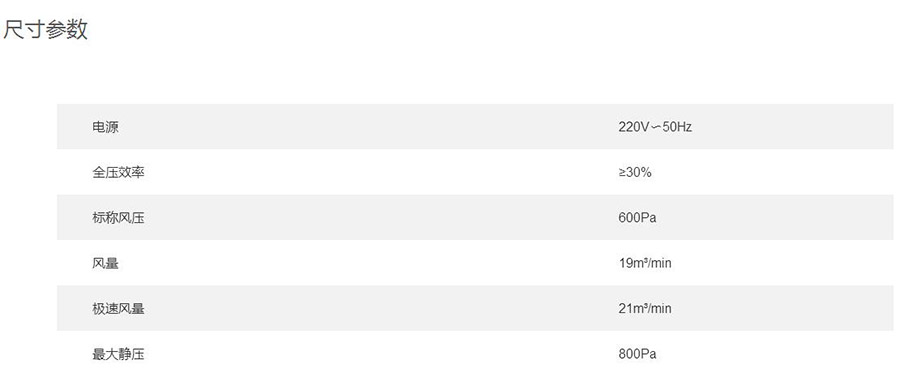Click the 21m³/min airflow value
Screen dimensions: 900x373
pyautogui.click(x=645, y=308)
